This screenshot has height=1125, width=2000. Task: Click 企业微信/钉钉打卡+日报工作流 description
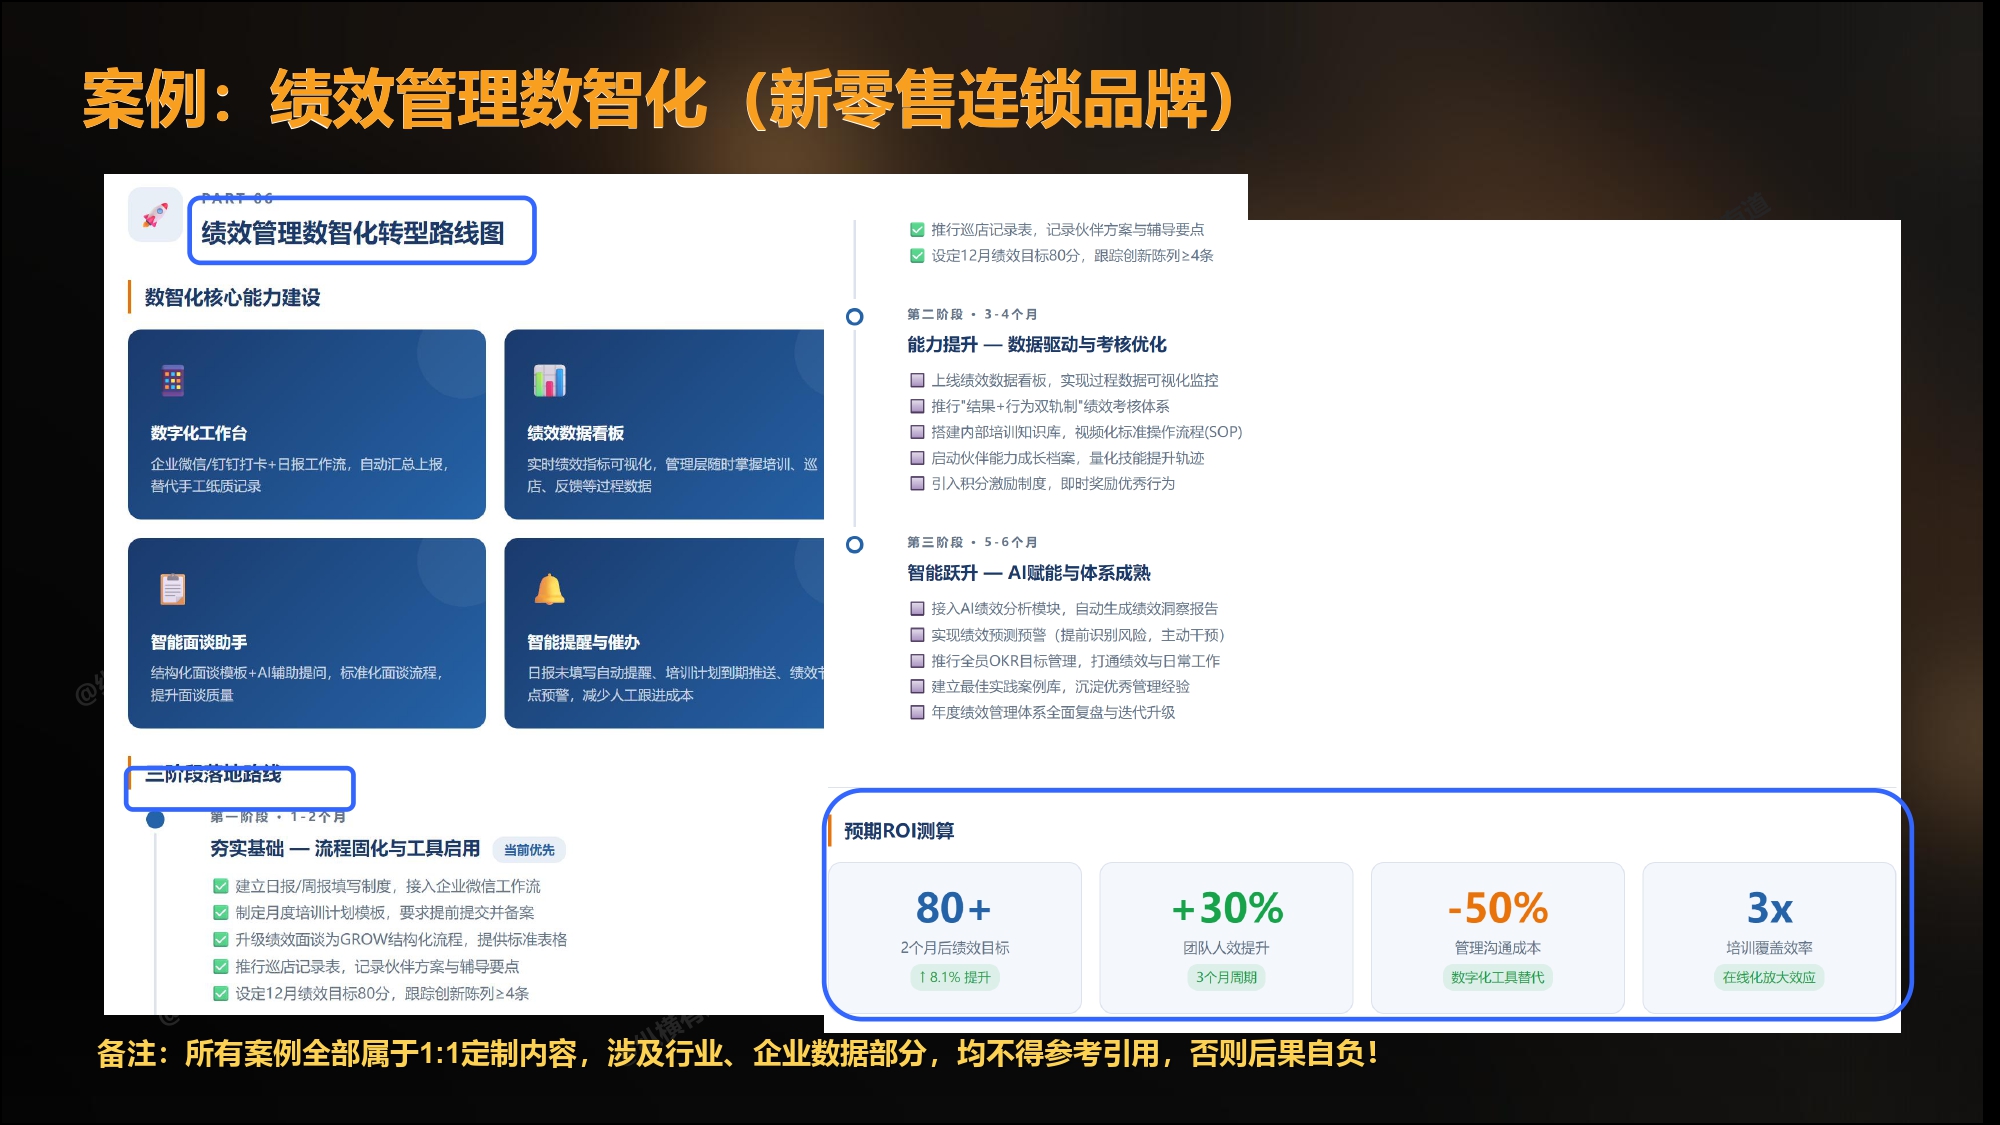click(x=300, y=475)
